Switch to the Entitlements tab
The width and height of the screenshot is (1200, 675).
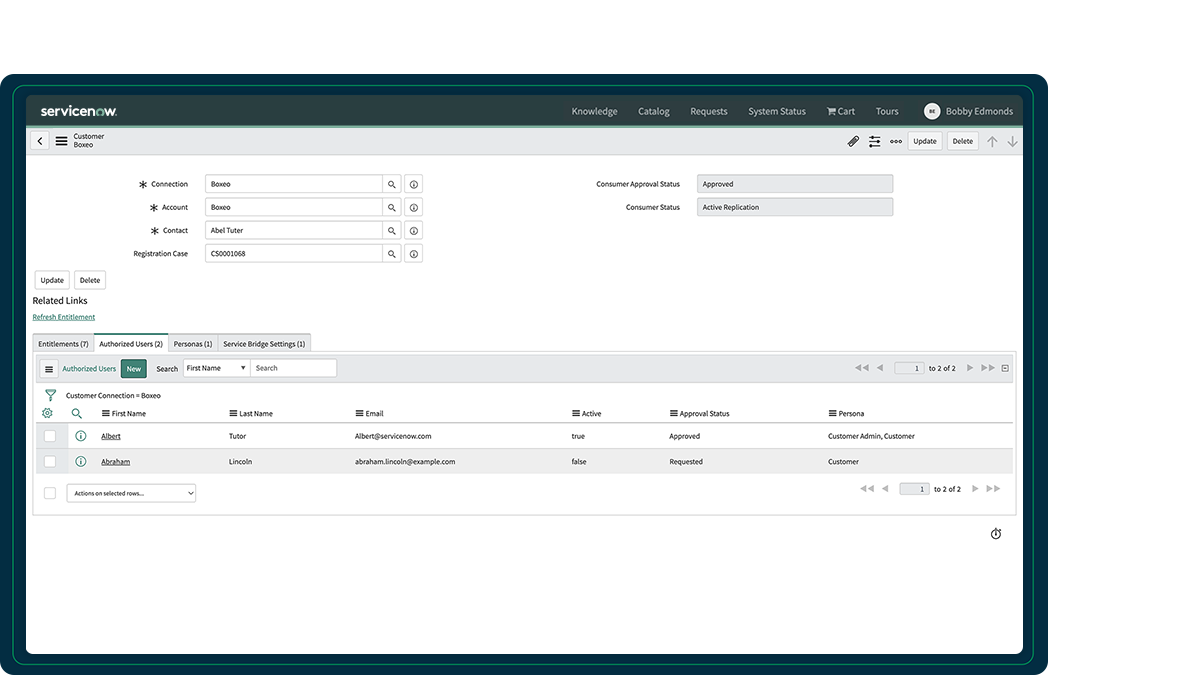point(62,342)
